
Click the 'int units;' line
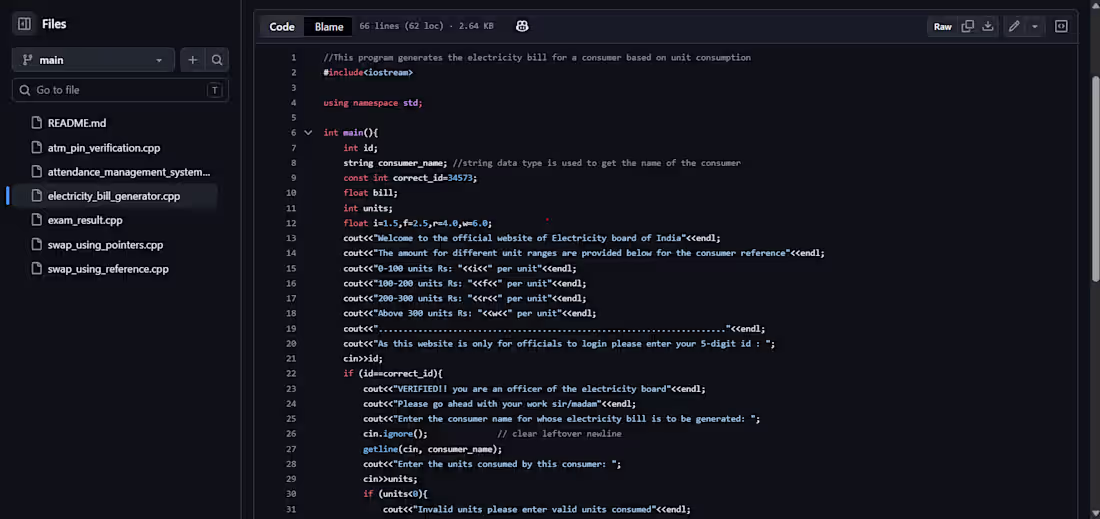coord(368,208)
